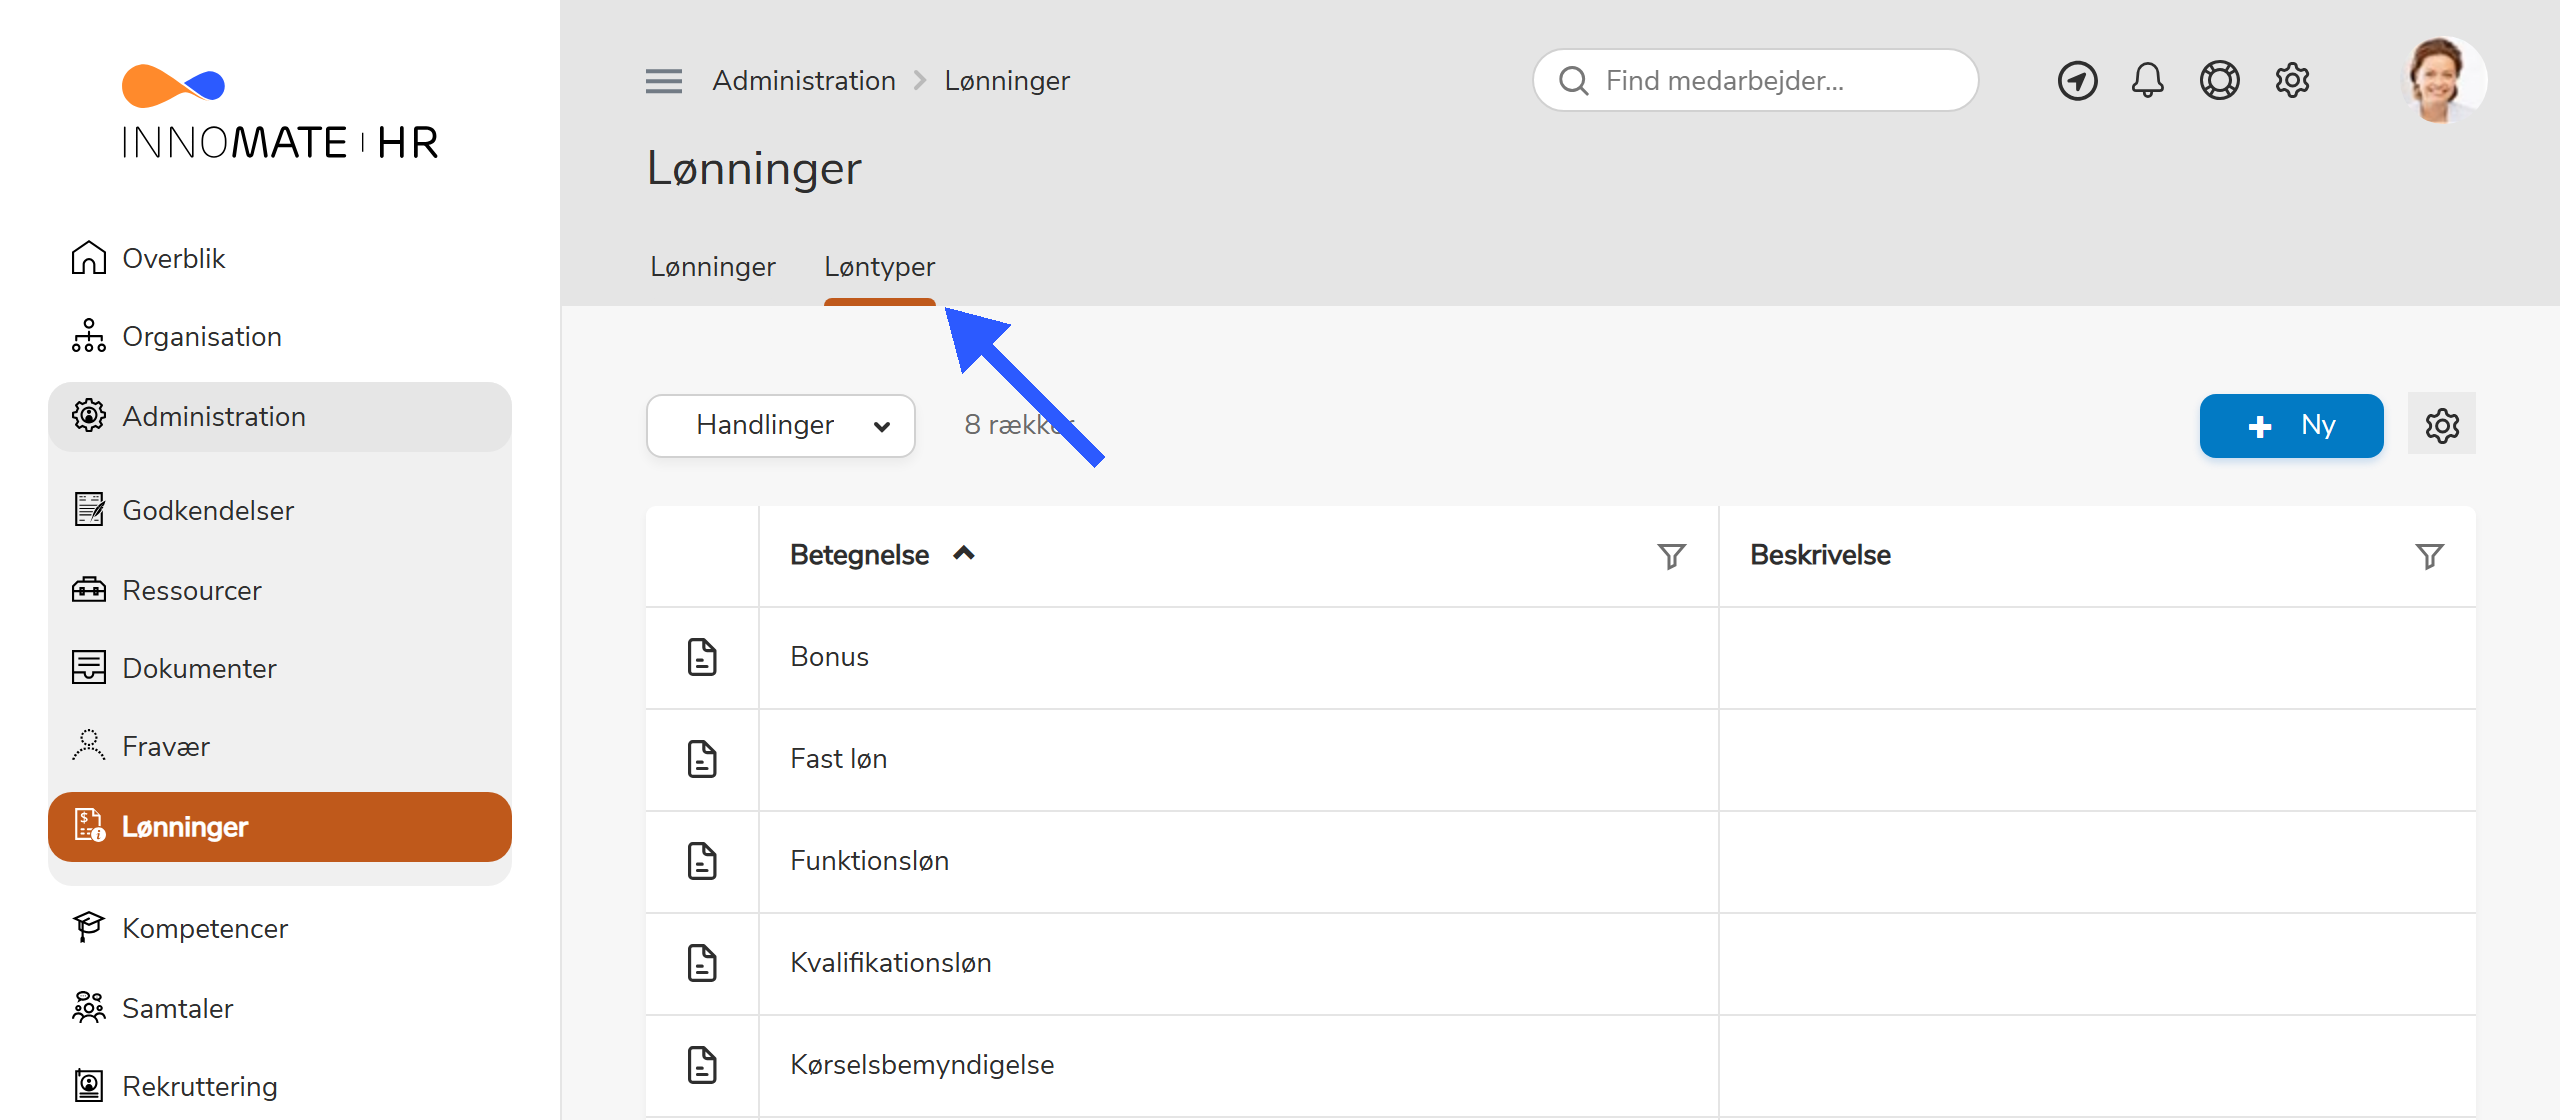Select the Kvalifikationsløn row text
2560x1120 pixels.
click(x=890, y=963)
